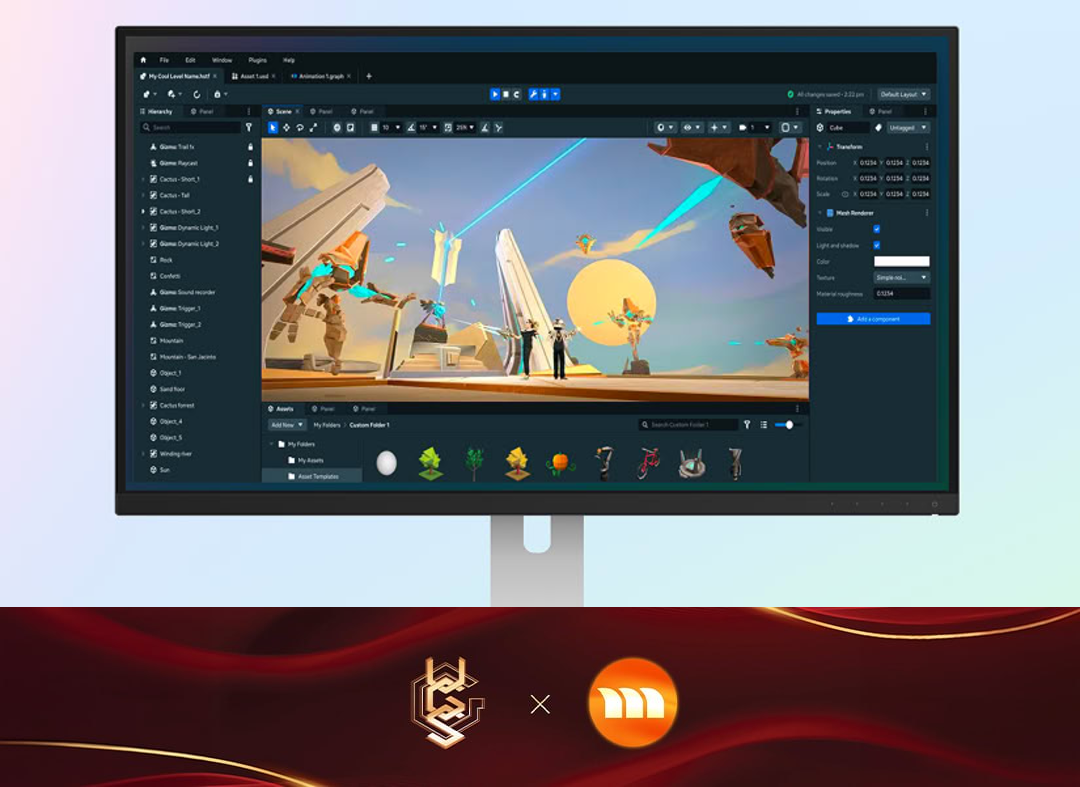Toggle lock on Gizmo: Raycast

[x=250, y=163]
